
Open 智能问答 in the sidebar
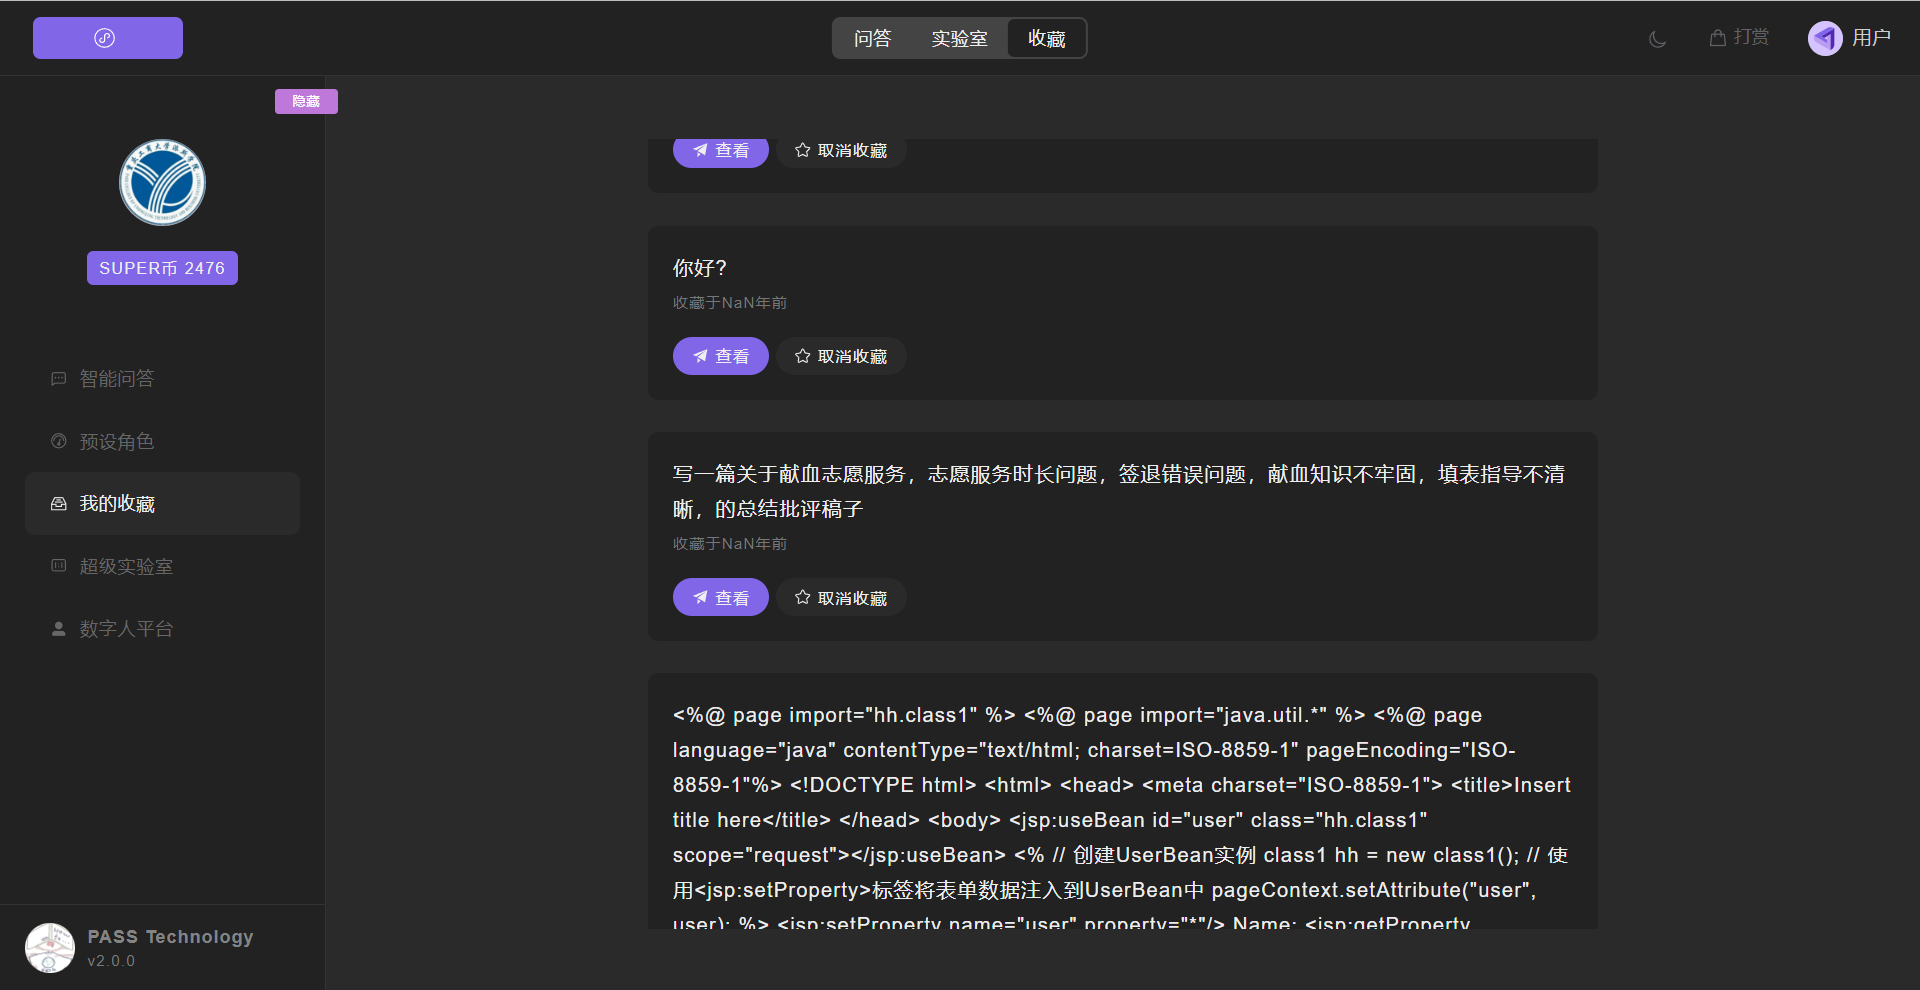point(117,379)
